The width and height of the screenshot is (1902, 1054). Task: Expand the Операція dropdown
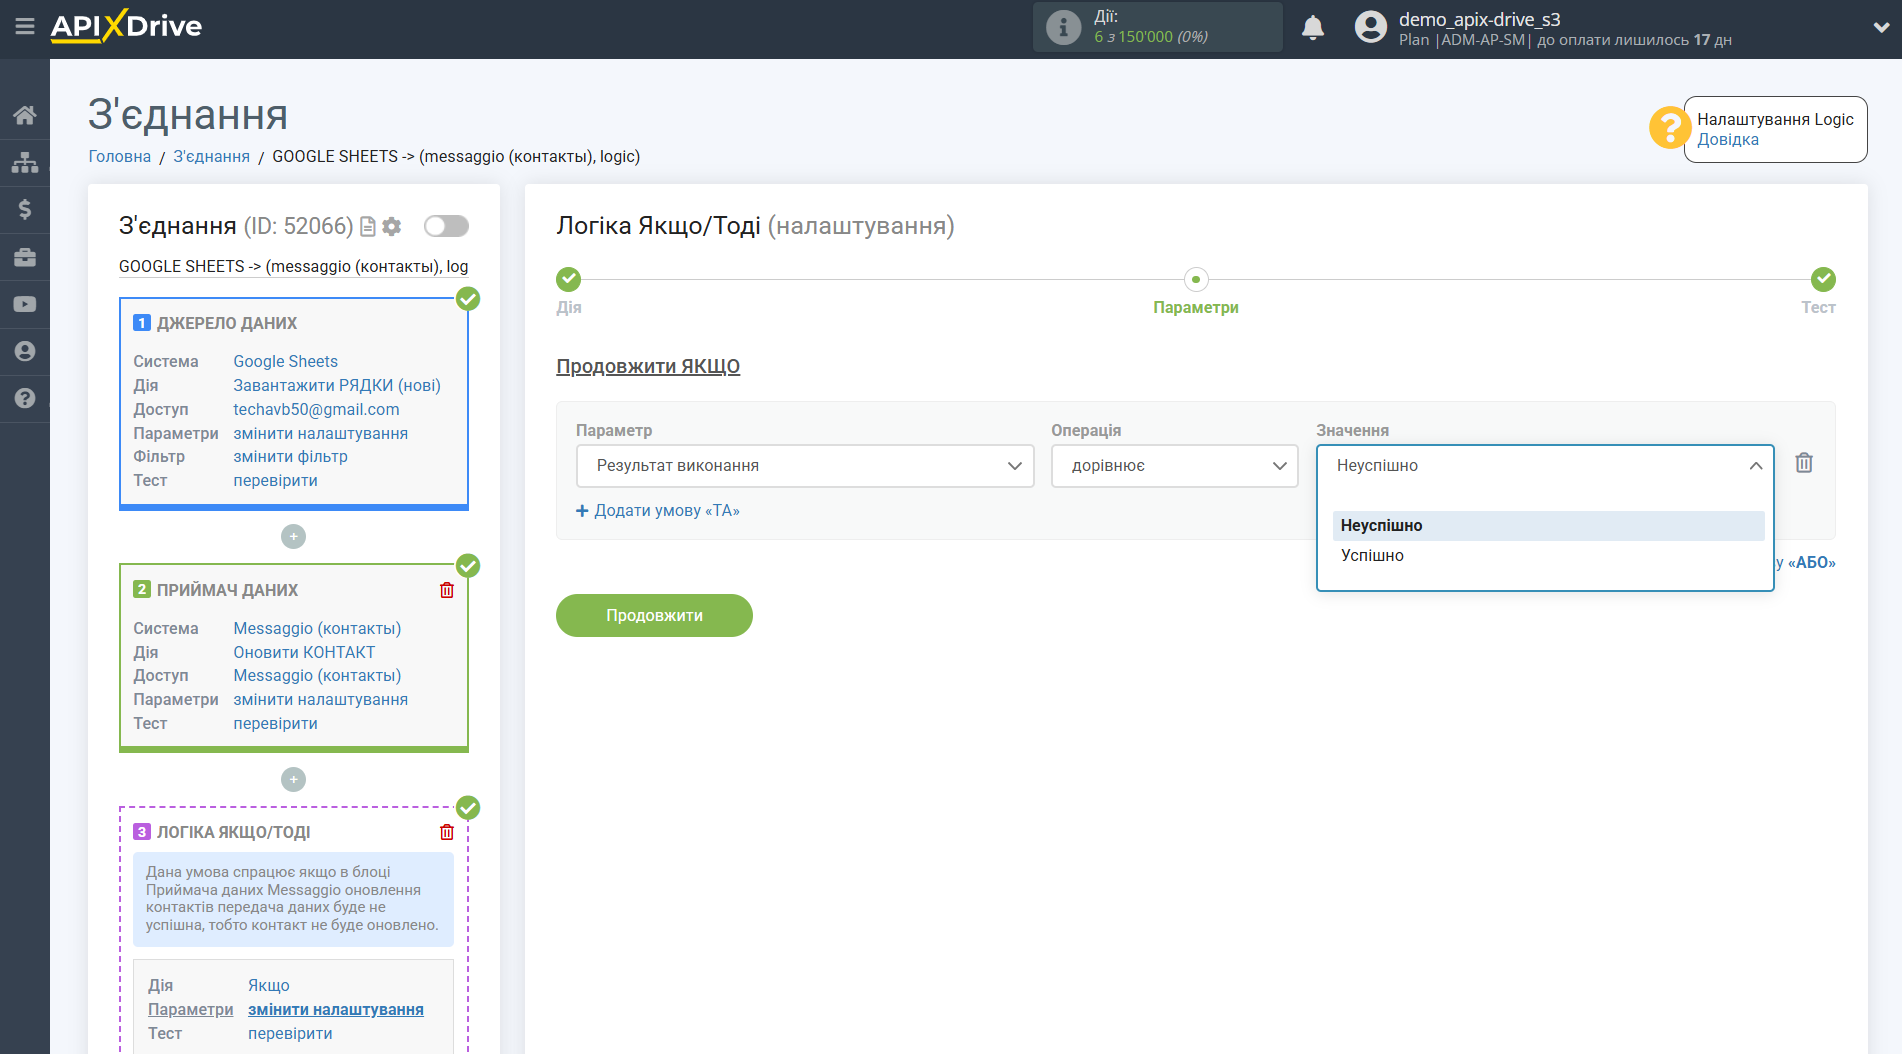(x=1174, y=466)
